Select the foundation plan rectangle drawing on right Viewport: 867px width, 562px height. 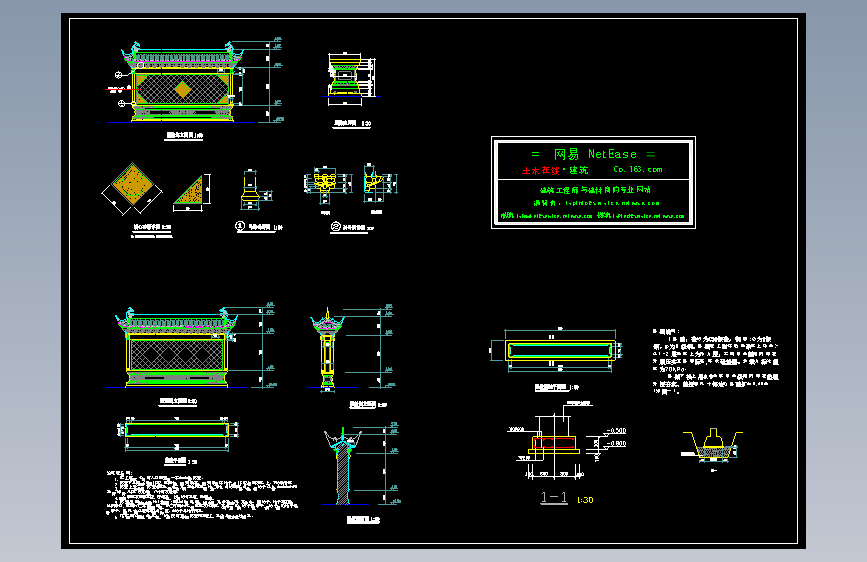pos(560,350)
